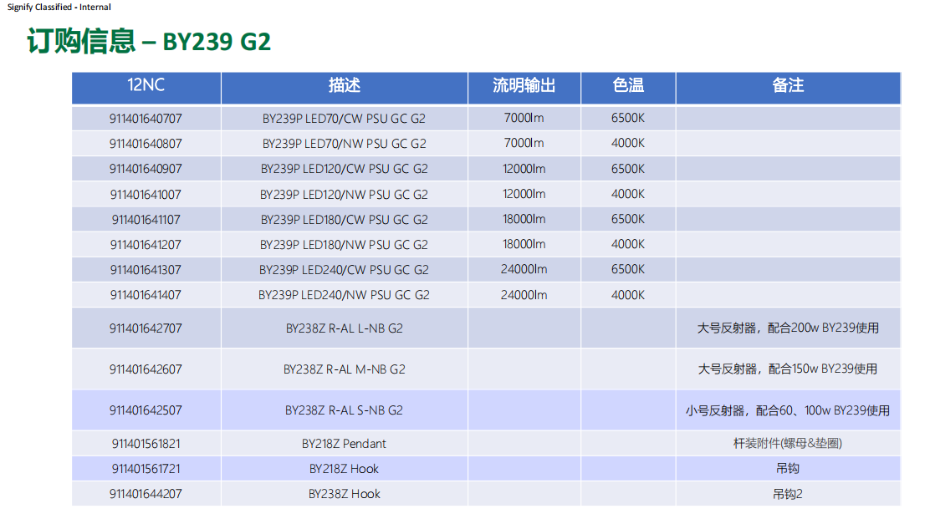Click 'BY238Z R-AL M-NB G2' description
Viewport: 930px width, 519px height.
[x=344, y=369]
